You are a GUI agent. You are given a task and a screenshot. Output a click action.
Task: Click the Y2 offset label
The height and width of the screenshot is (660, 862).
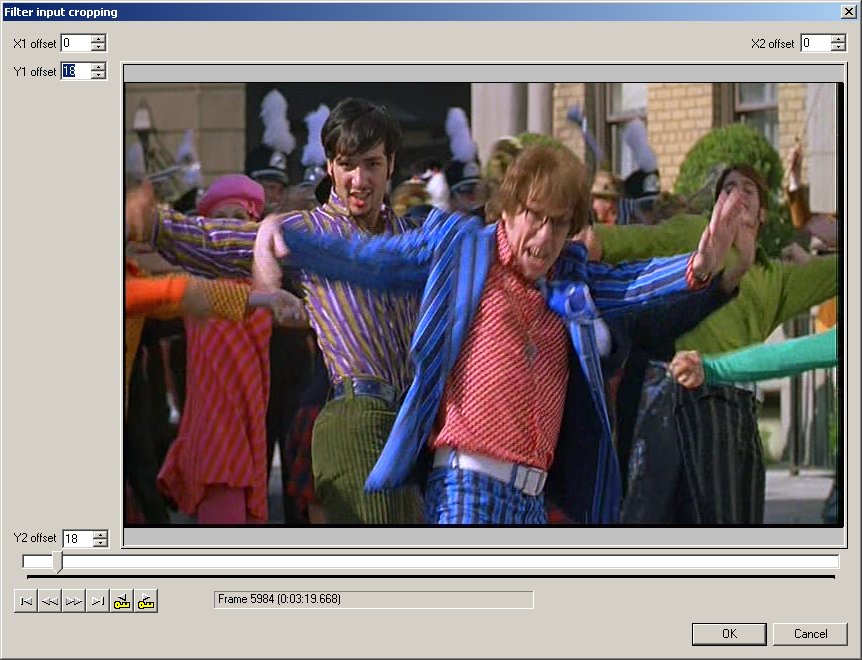tap(35, 538)
